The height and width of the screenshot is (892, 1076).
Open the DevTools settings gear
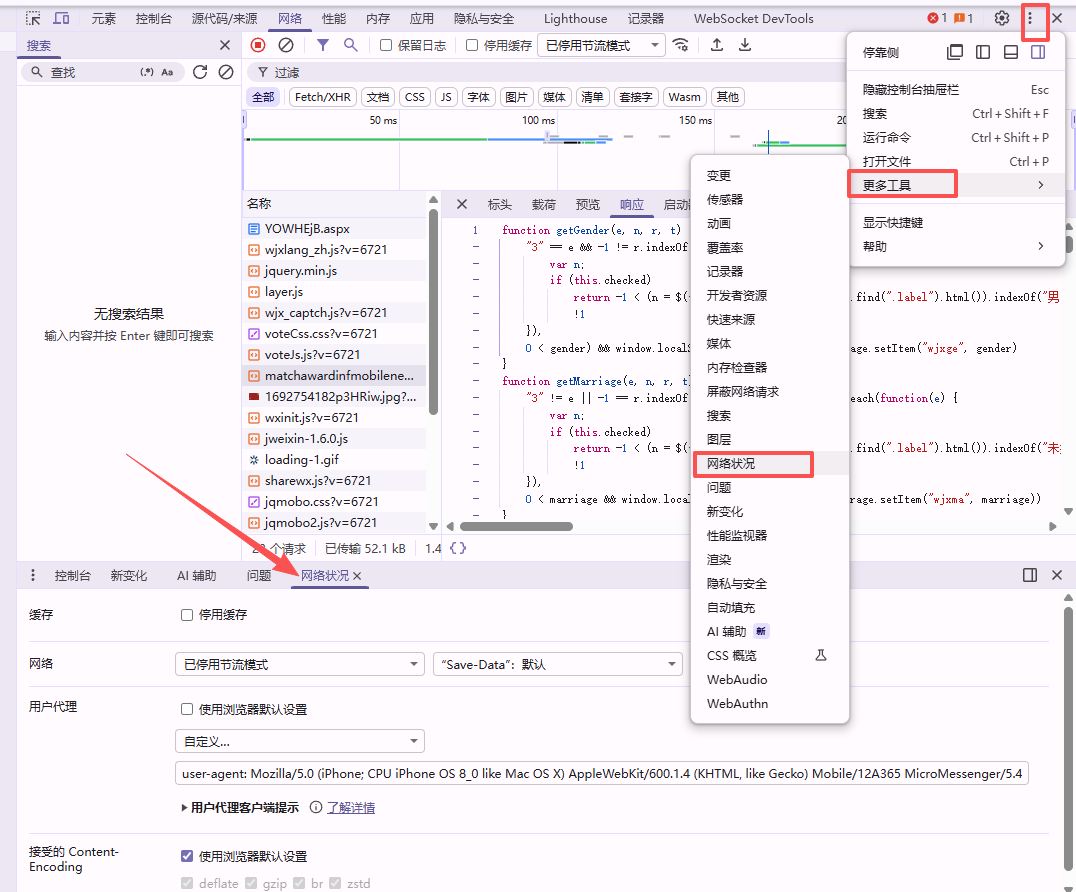1001,18
